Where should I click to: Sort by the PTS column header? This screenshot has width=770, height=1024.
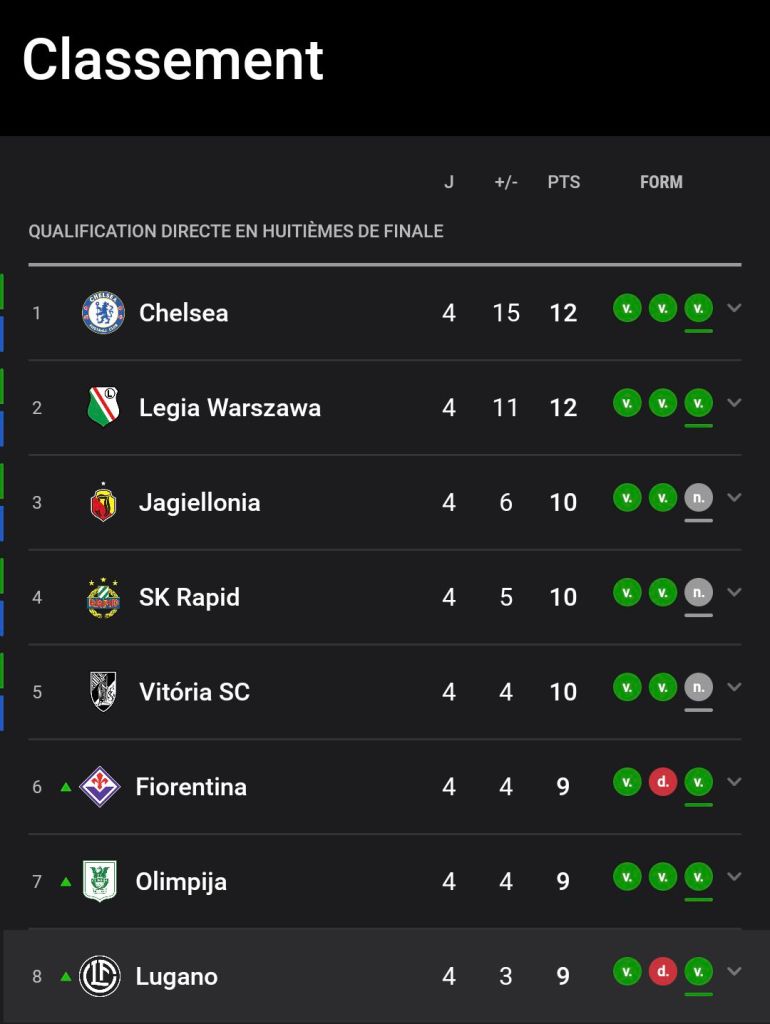pos(563,182)
